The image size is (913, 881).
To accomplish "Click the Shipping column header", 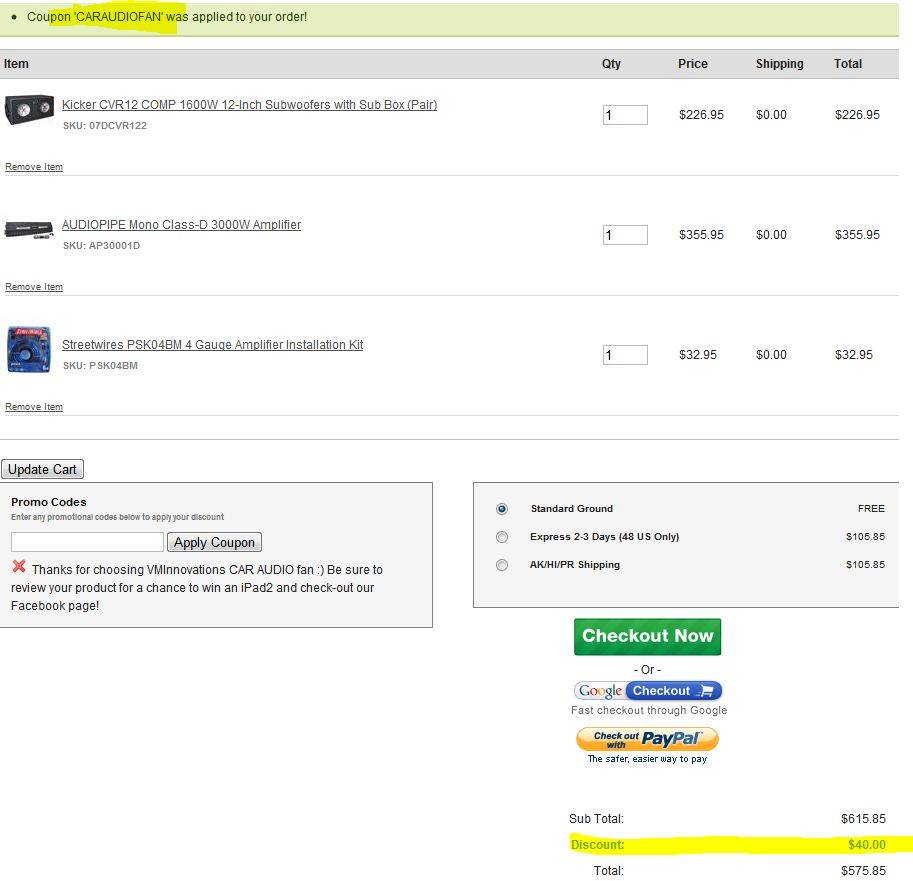I will [x=779, y=64].
